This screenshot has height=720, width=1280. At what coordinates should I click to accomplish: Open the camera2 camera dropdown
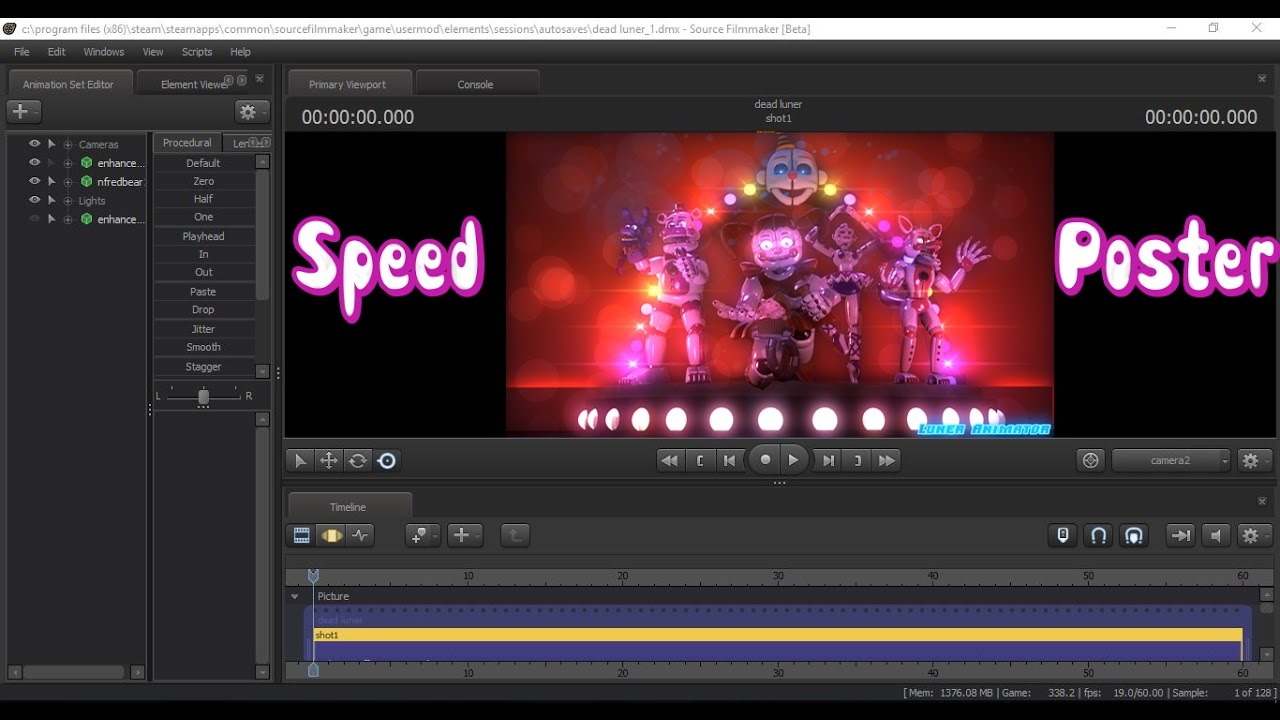(x=1172, y=461)
